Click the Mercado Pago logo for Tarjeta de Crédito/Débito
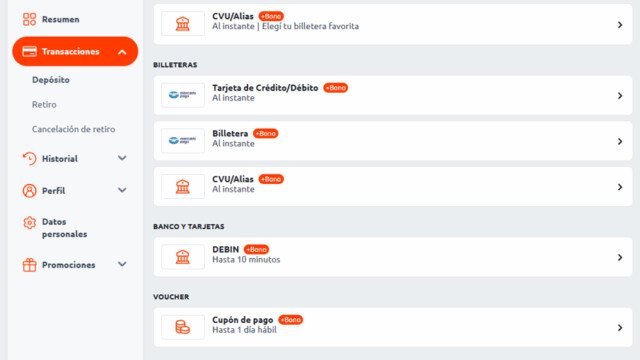 183,95
